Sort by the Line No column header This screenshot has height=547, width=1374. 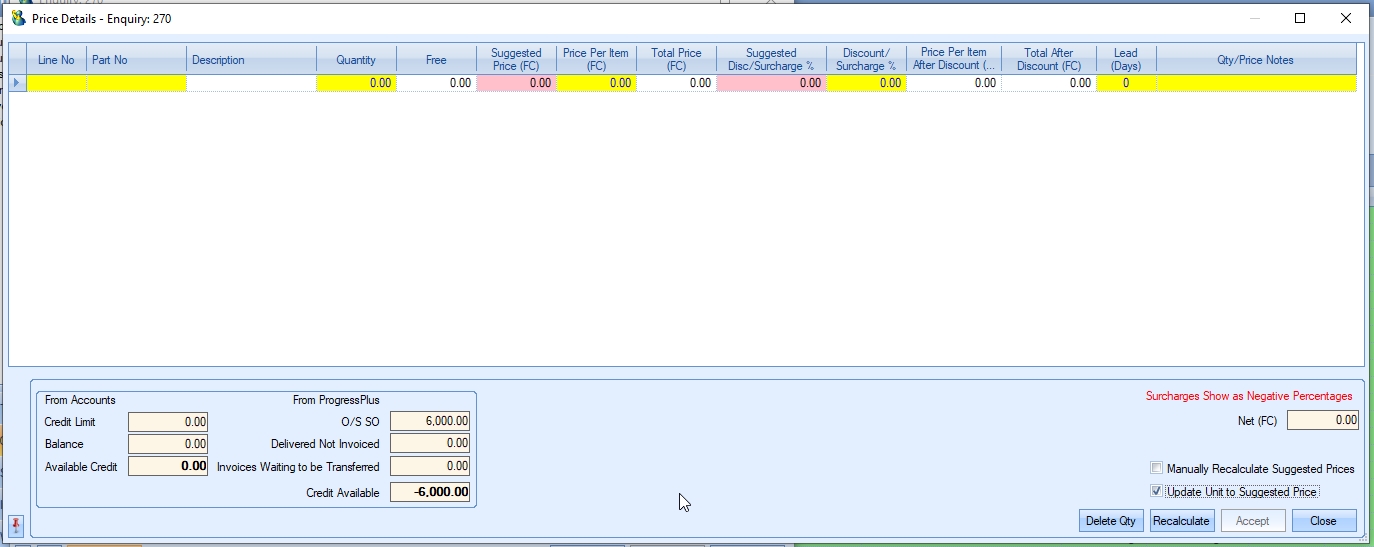56,60
